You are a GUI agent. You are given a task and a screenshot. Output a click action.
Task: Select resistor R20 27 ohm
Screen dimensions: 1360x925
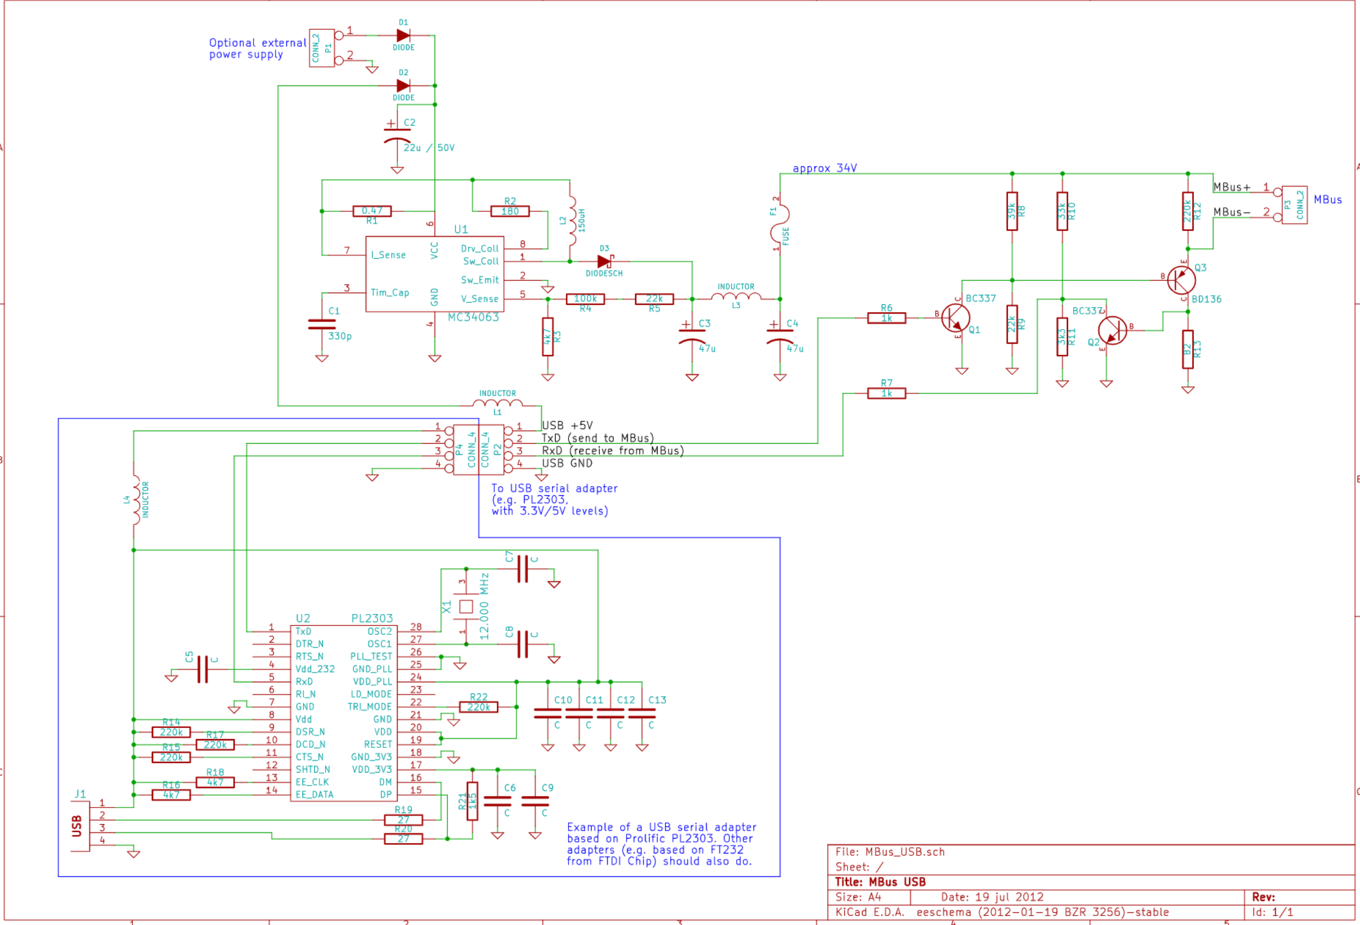[403, 838]
